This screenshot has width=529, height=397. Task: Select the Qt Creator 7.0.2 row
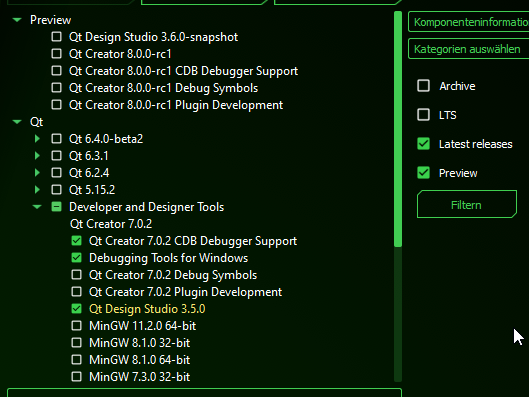(x=111, y=224)
